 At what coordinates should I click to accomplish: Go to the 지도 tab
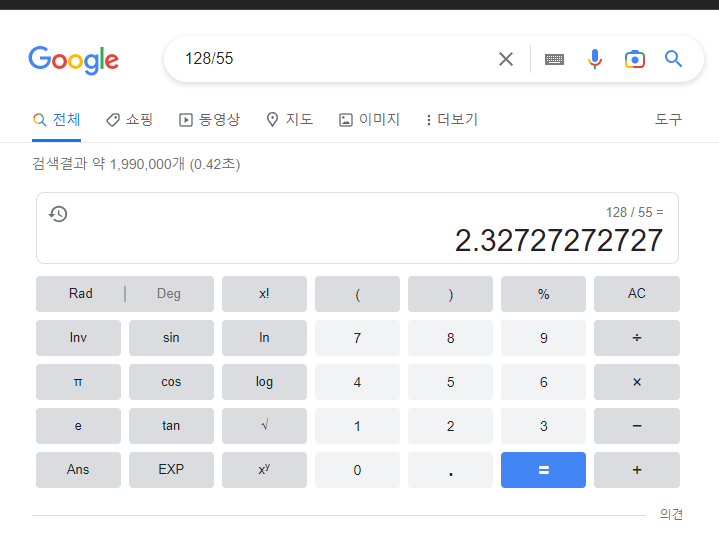[x=290, y=120]
